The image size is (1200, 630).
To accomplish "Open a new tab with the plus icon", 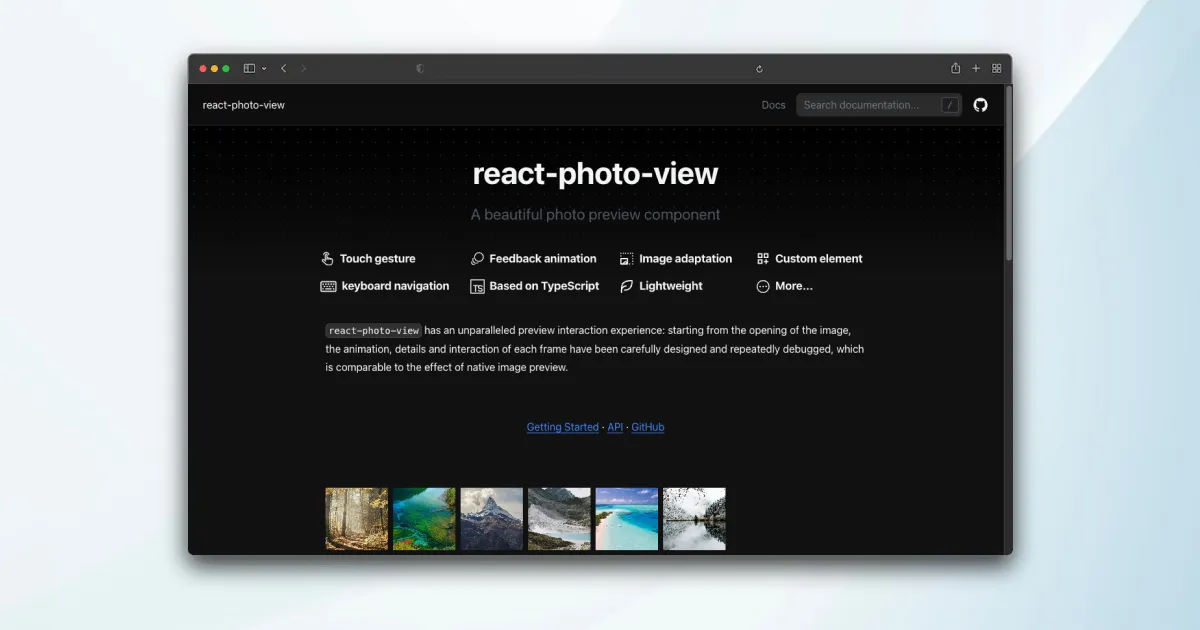I will 976,68.
